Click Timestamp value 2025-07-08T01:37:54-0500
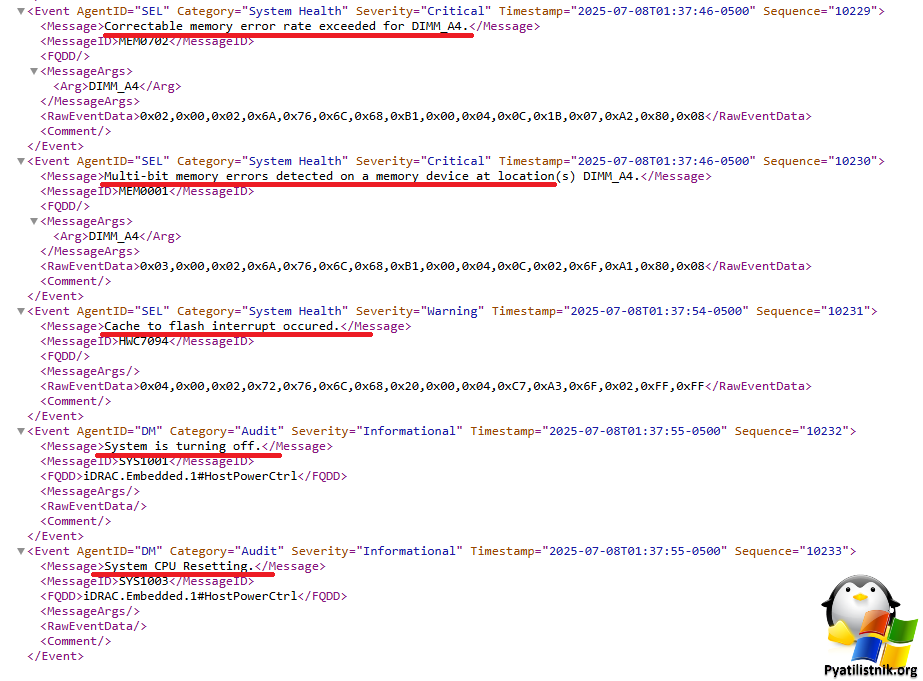Screen dimensions: 923x681 [x=656, y=311]
